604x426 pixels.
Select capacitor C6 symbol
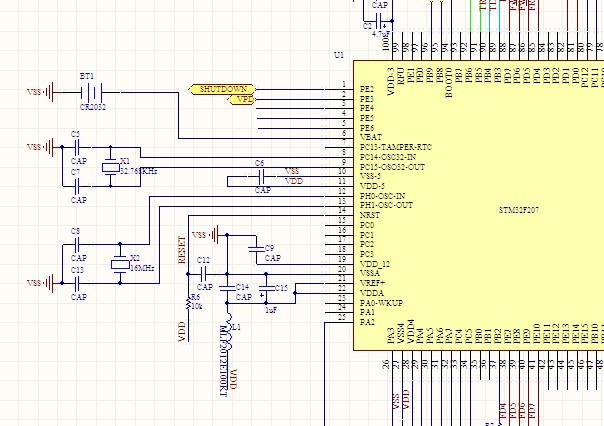(x=261, y=177)
